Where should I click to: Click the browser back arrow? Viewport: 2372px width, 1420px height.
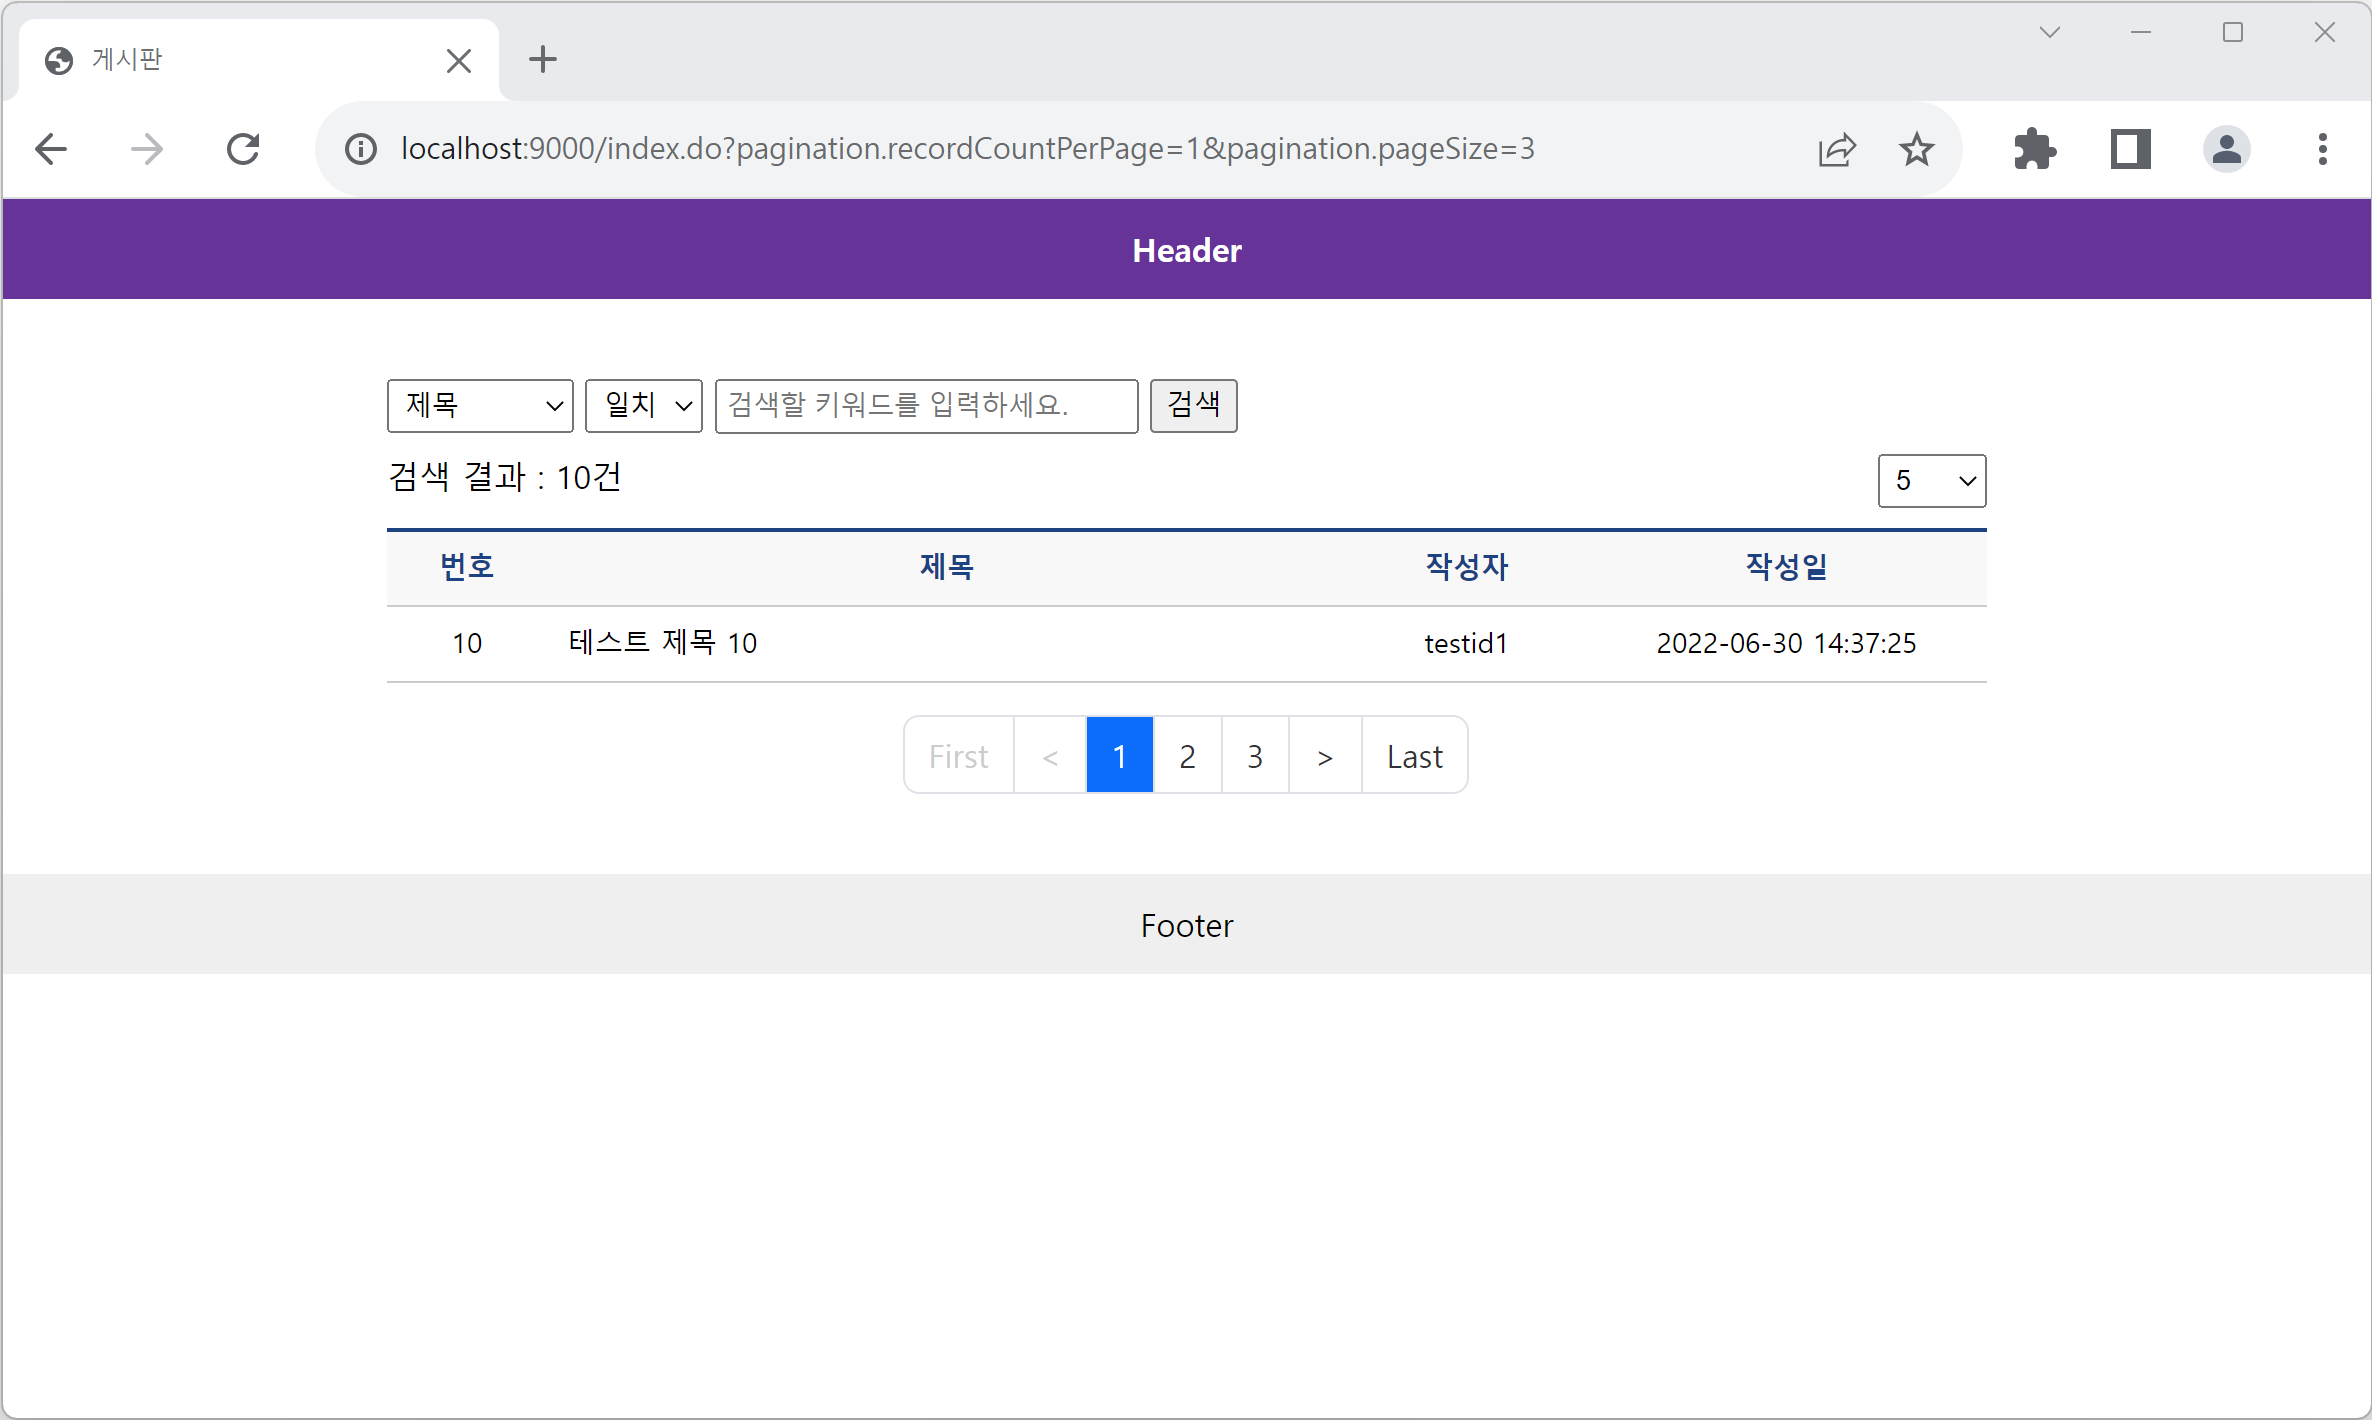click(51, 150)
